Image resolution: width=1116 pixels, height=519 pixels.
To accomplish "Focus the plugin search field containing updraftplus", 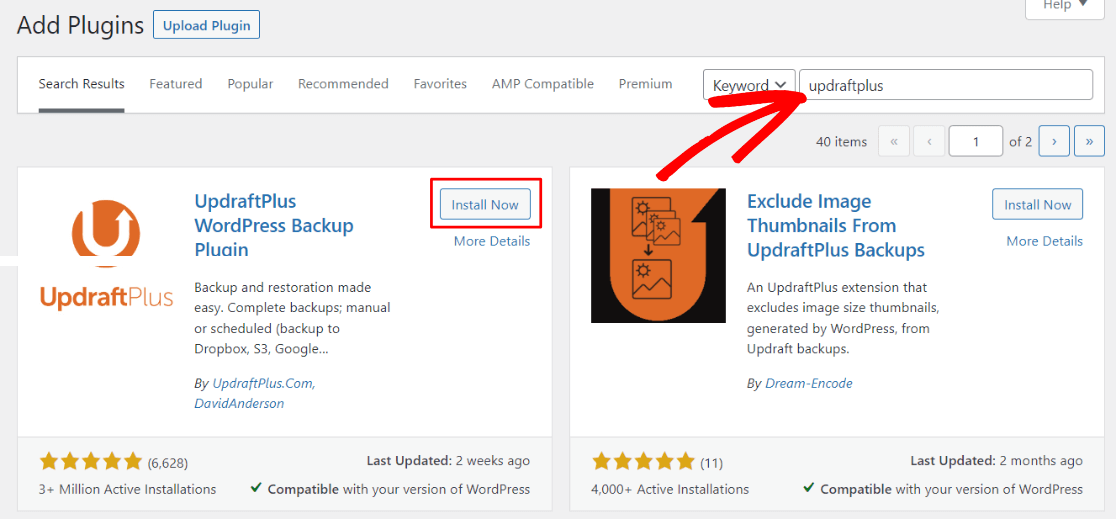I will click(x=946, y=85).
